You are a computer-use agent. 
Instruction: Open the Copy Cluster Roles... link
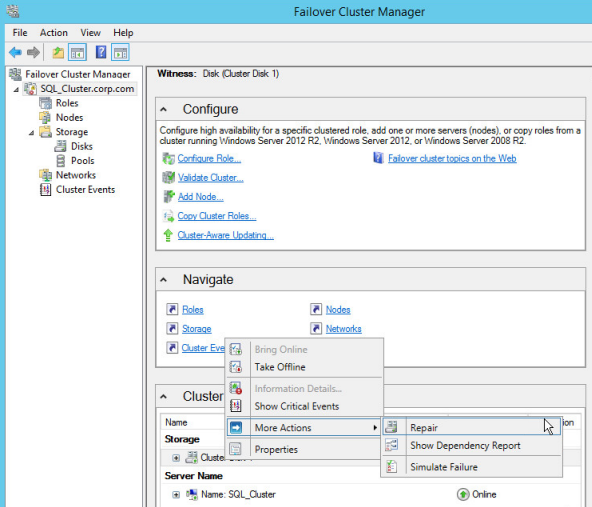coord(217,216)
